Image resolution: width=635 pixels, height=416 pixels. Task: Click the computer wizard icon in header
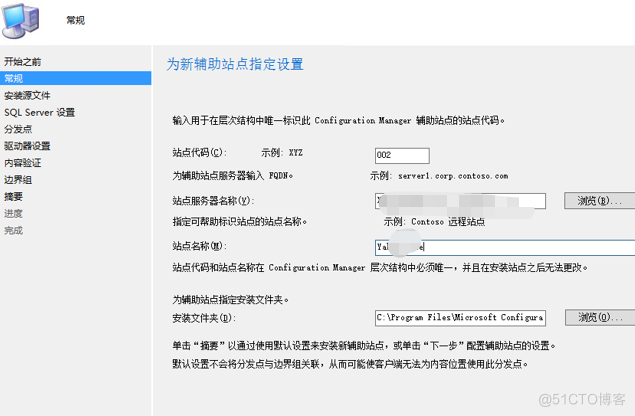[x=20, y=20]
